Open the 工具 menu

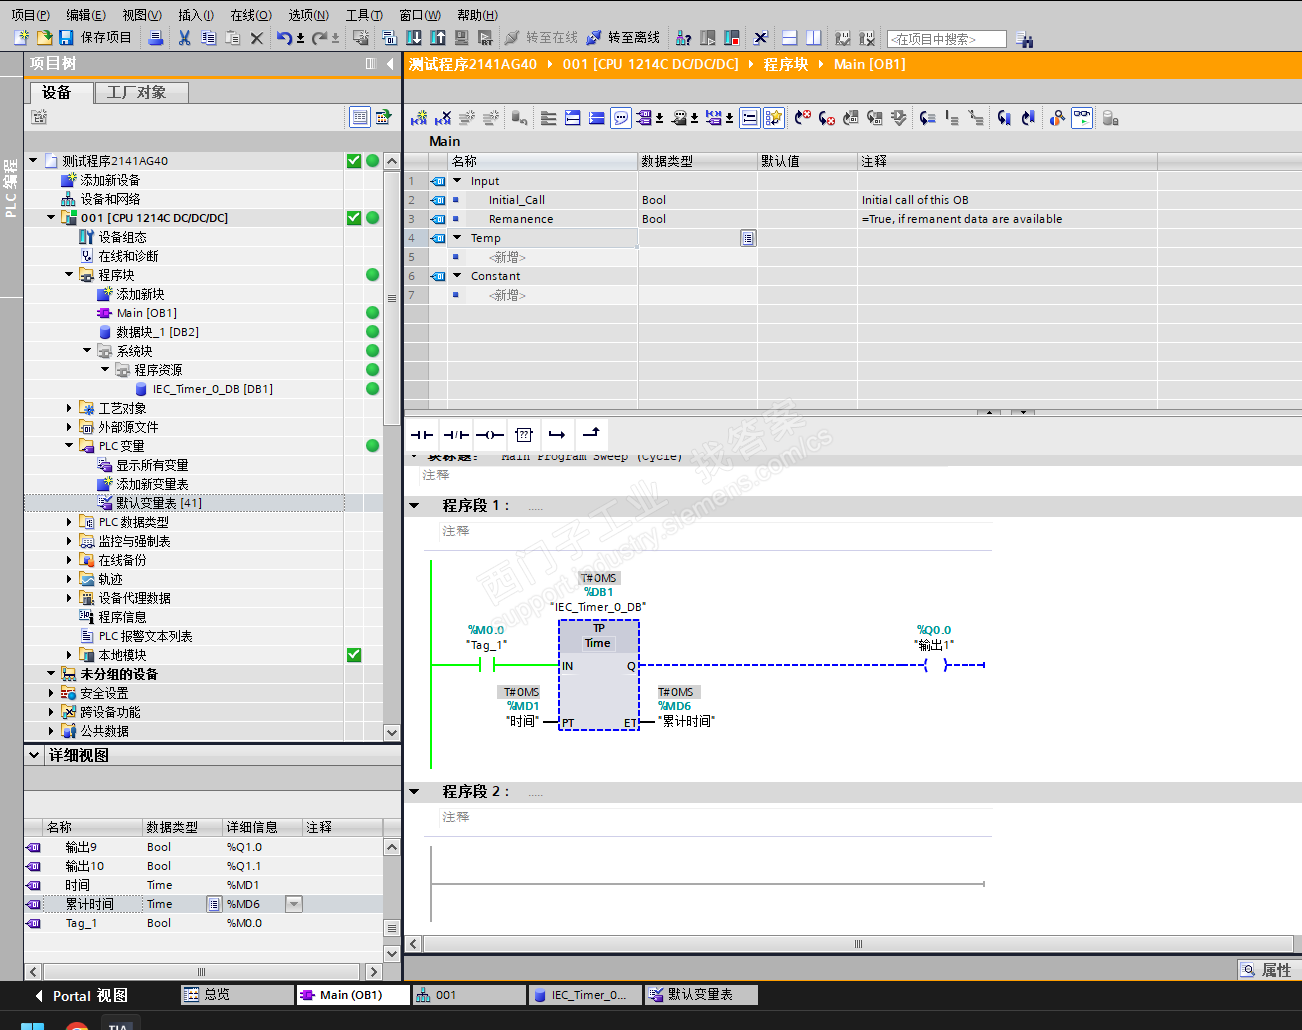364,15
